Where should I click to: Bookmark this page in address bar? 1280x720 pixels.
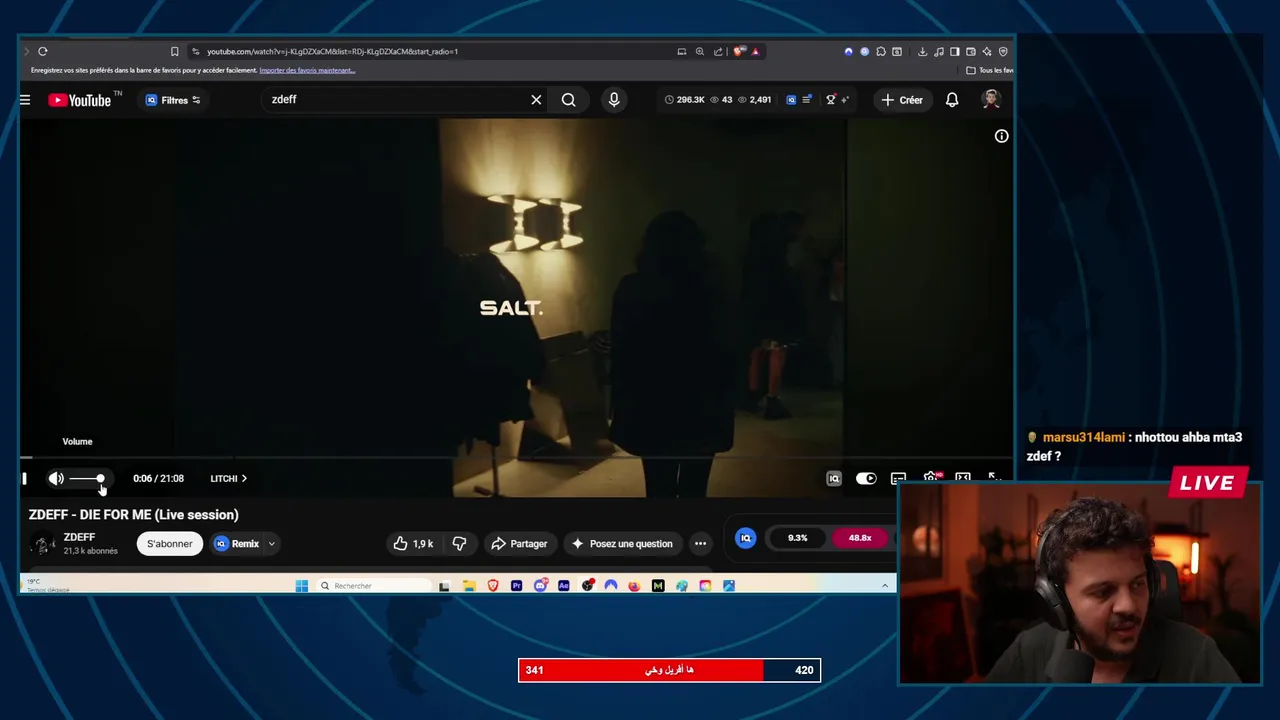click(174, 51)
